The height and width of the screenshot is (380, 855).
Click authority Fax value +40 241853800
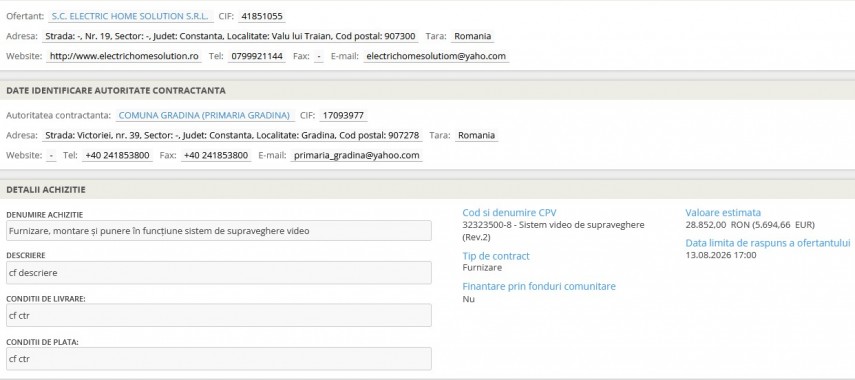pos(216,155)
